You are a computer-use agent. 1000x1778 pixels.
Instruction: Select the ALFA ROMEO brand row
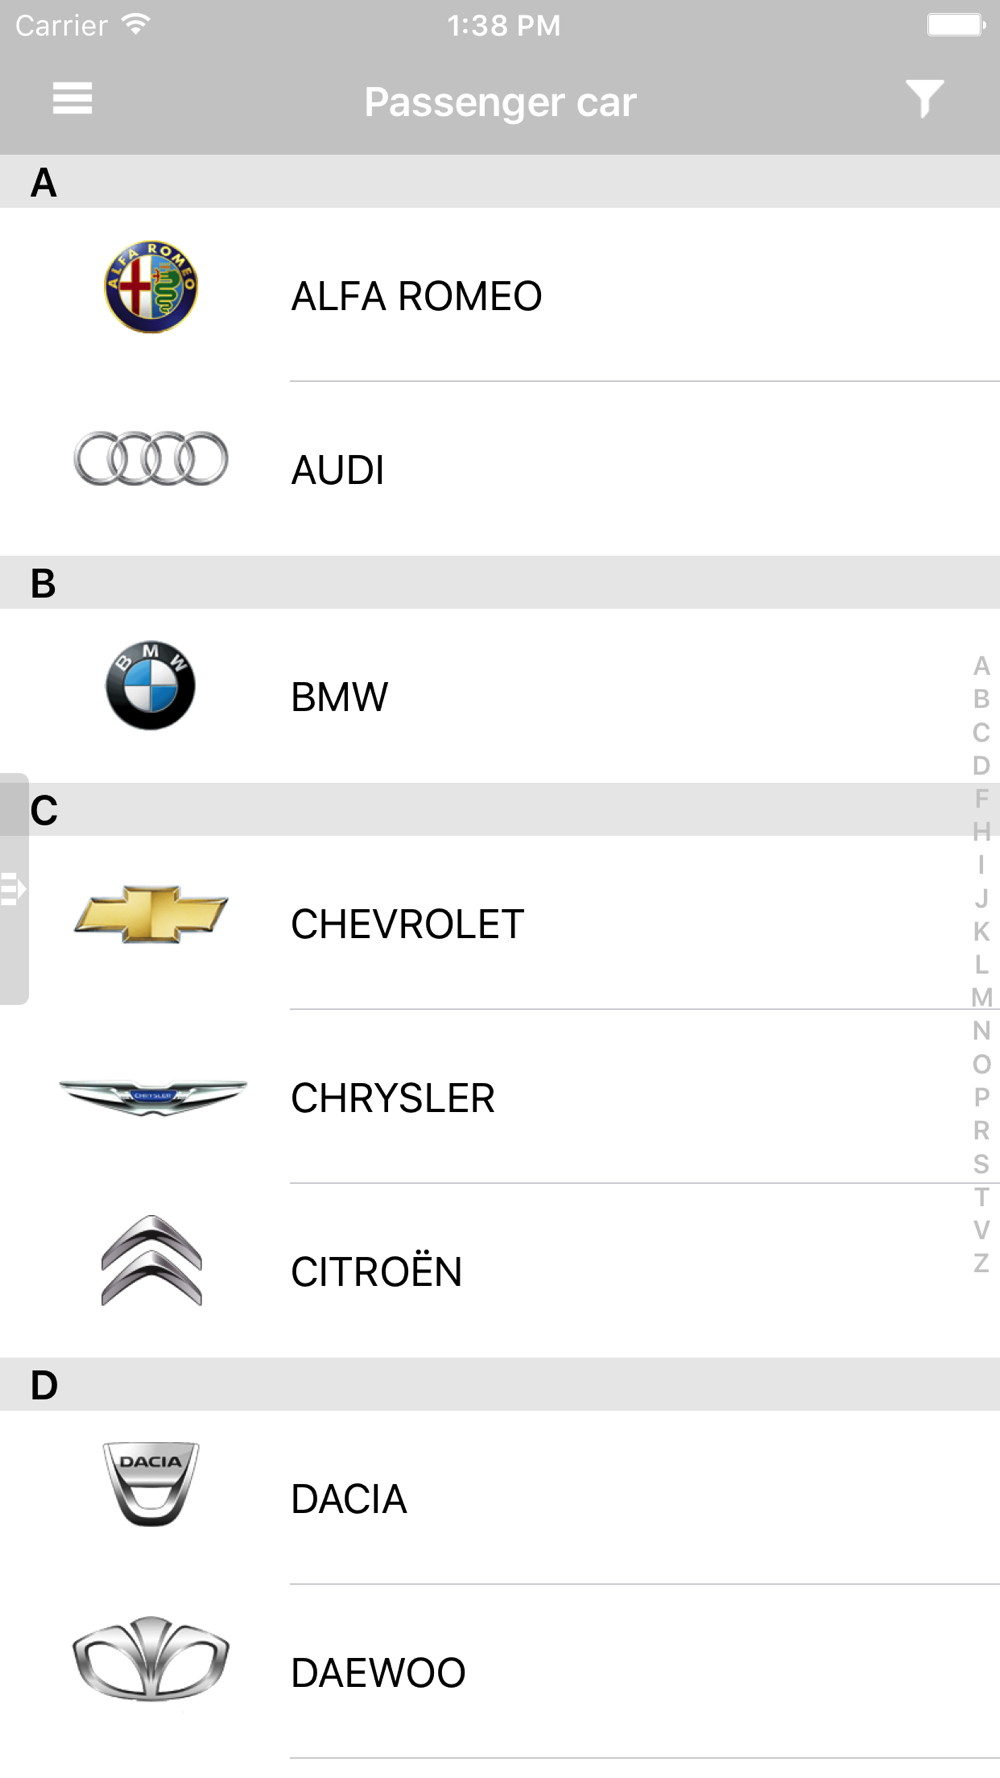(500, 295)
